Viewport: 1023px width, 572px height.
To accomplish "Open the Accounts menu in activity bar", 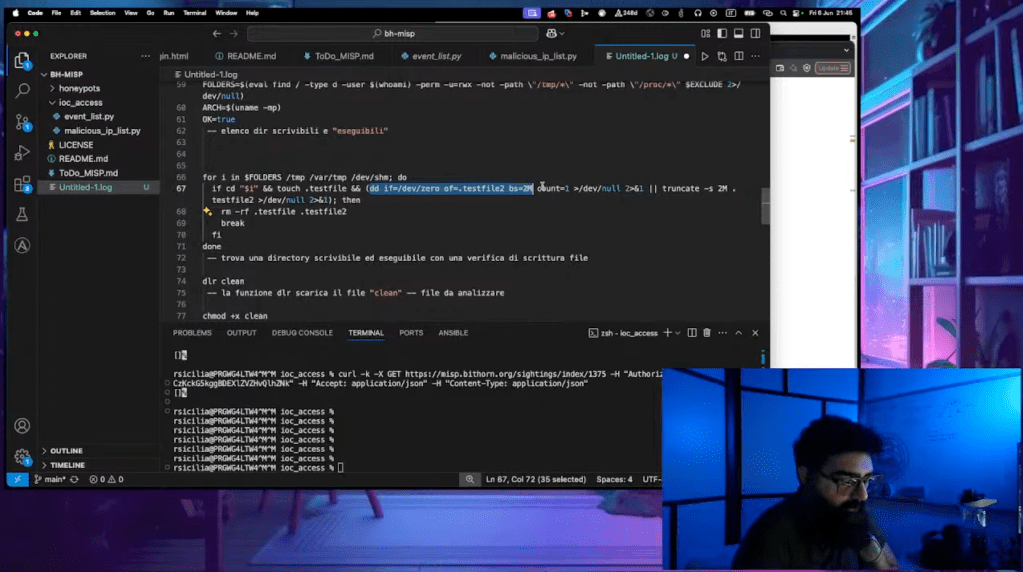I will point(22,426).
